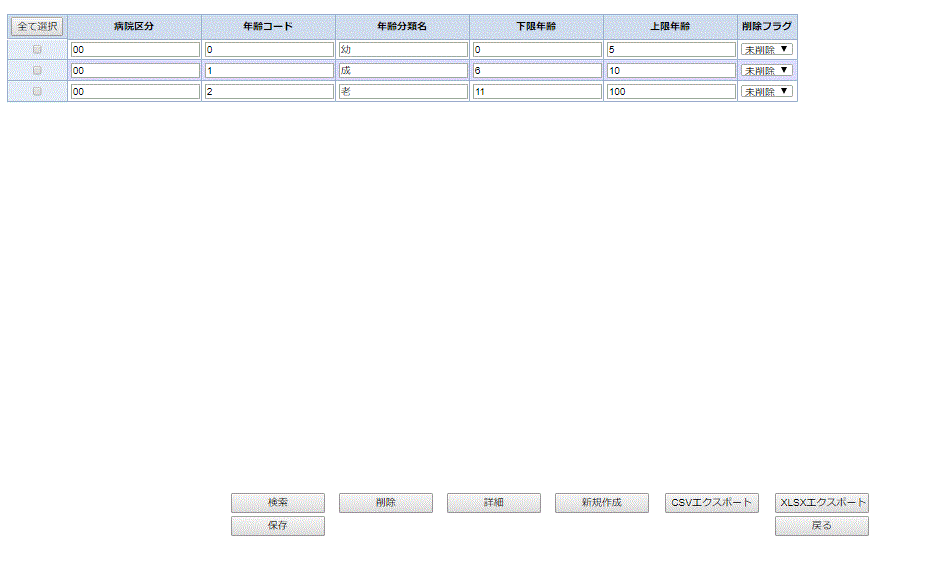
Task: Focus 下限年齢 field containing 6
Action: click(x=537, y=70)
